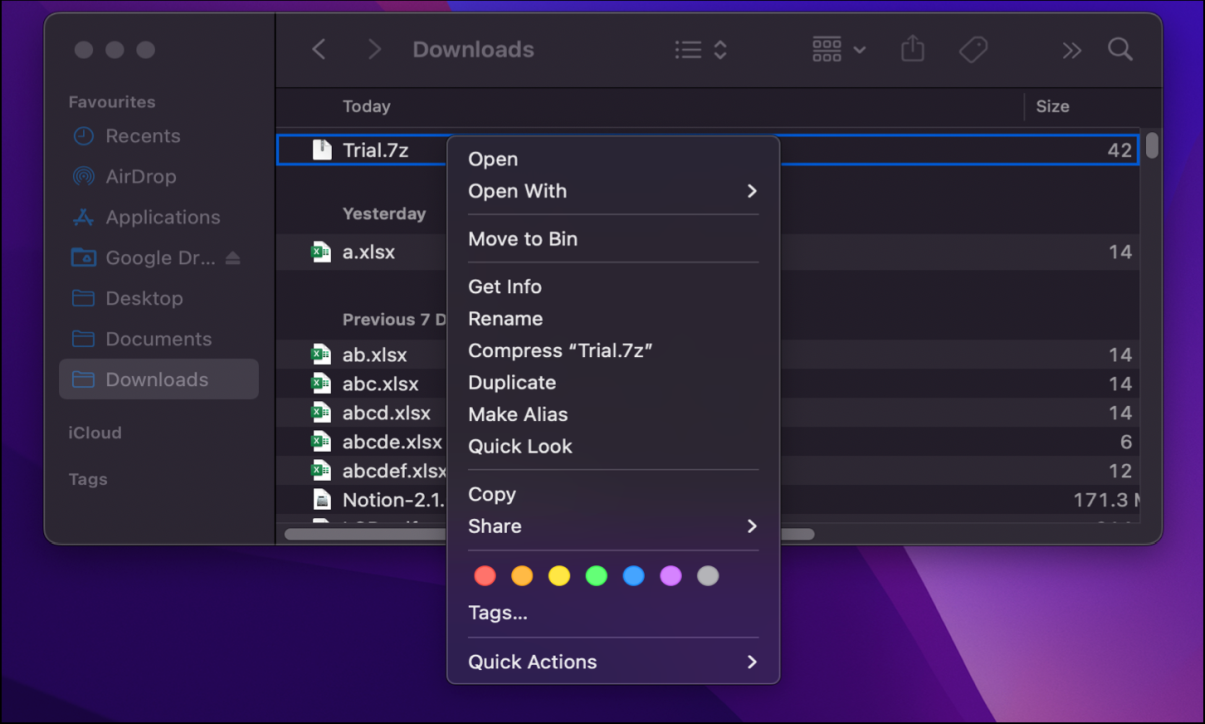The height and width of the screenshot is (724, 1205).
Task: Open the list view switcher dropdown
Action: (700, 49)
